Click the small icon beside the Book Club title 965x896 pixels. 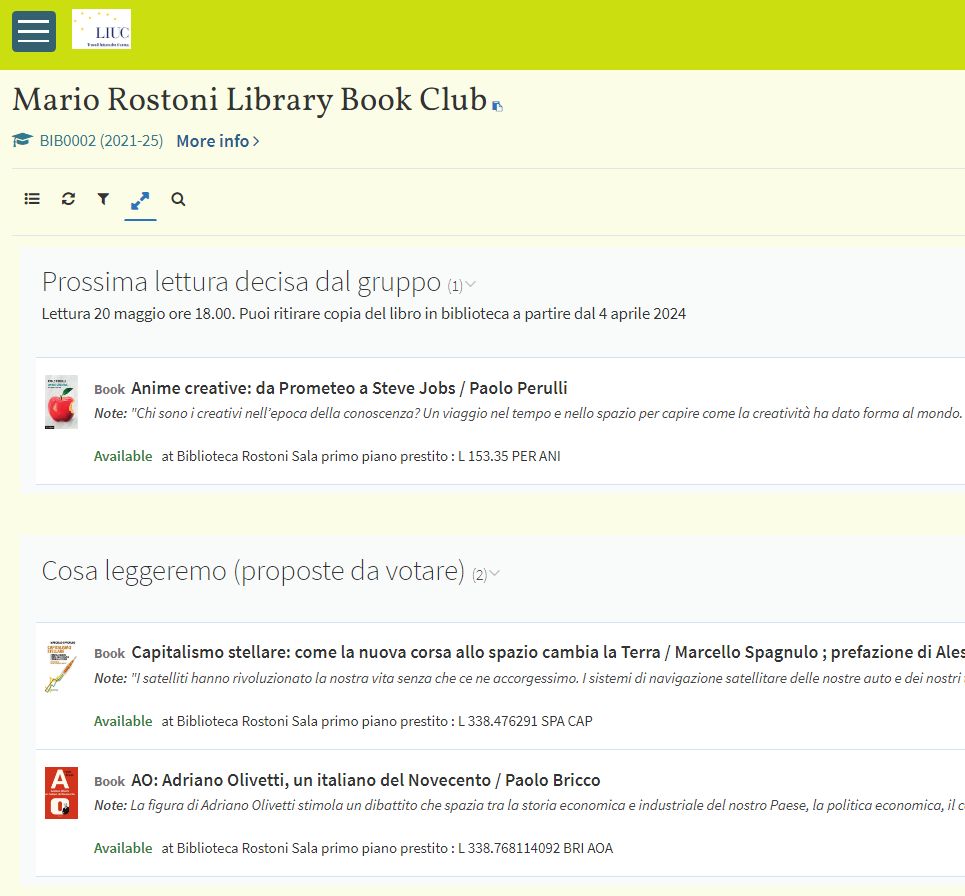pyautogui.click(x=498, y=106)
